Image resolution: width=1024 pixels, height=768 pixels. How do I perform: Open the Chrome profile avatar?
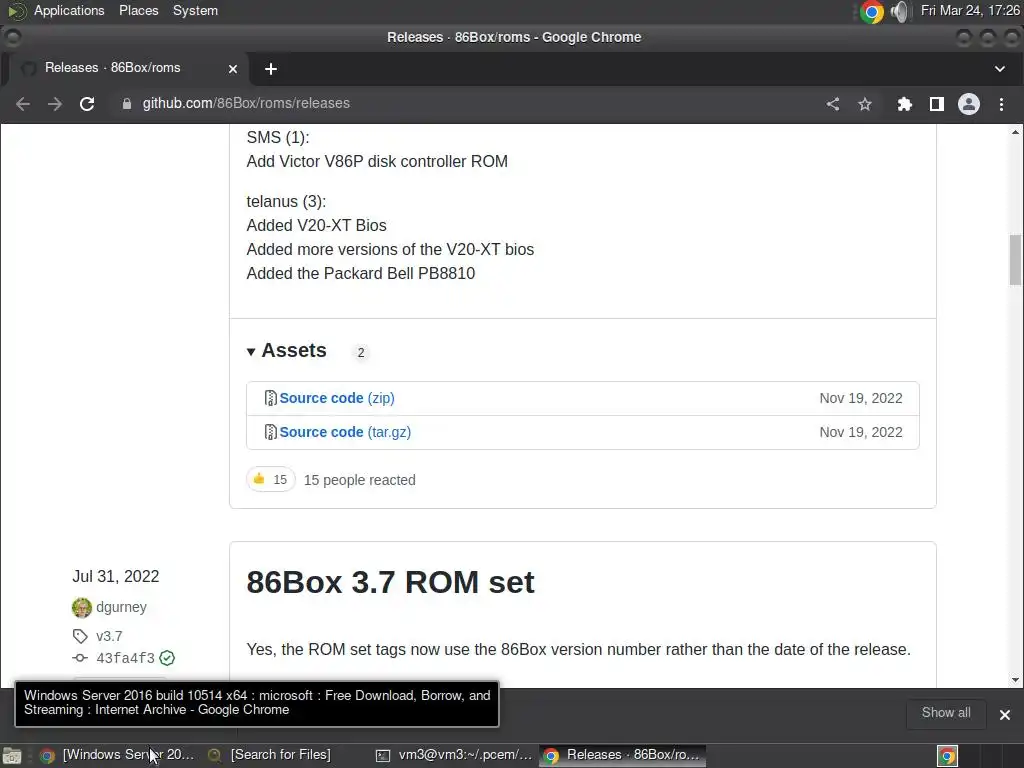pyautogui.click(x=968, y=104)
